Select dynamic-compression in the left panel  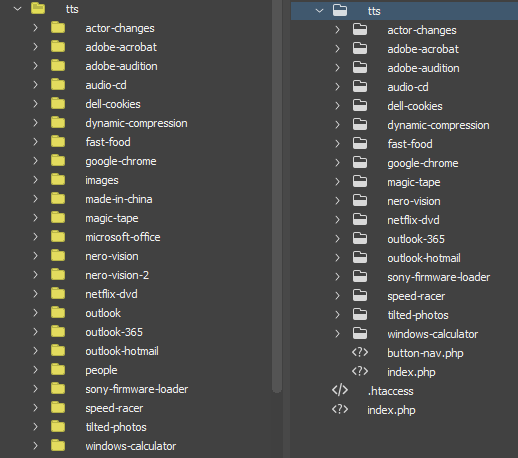tap(136, 123)
